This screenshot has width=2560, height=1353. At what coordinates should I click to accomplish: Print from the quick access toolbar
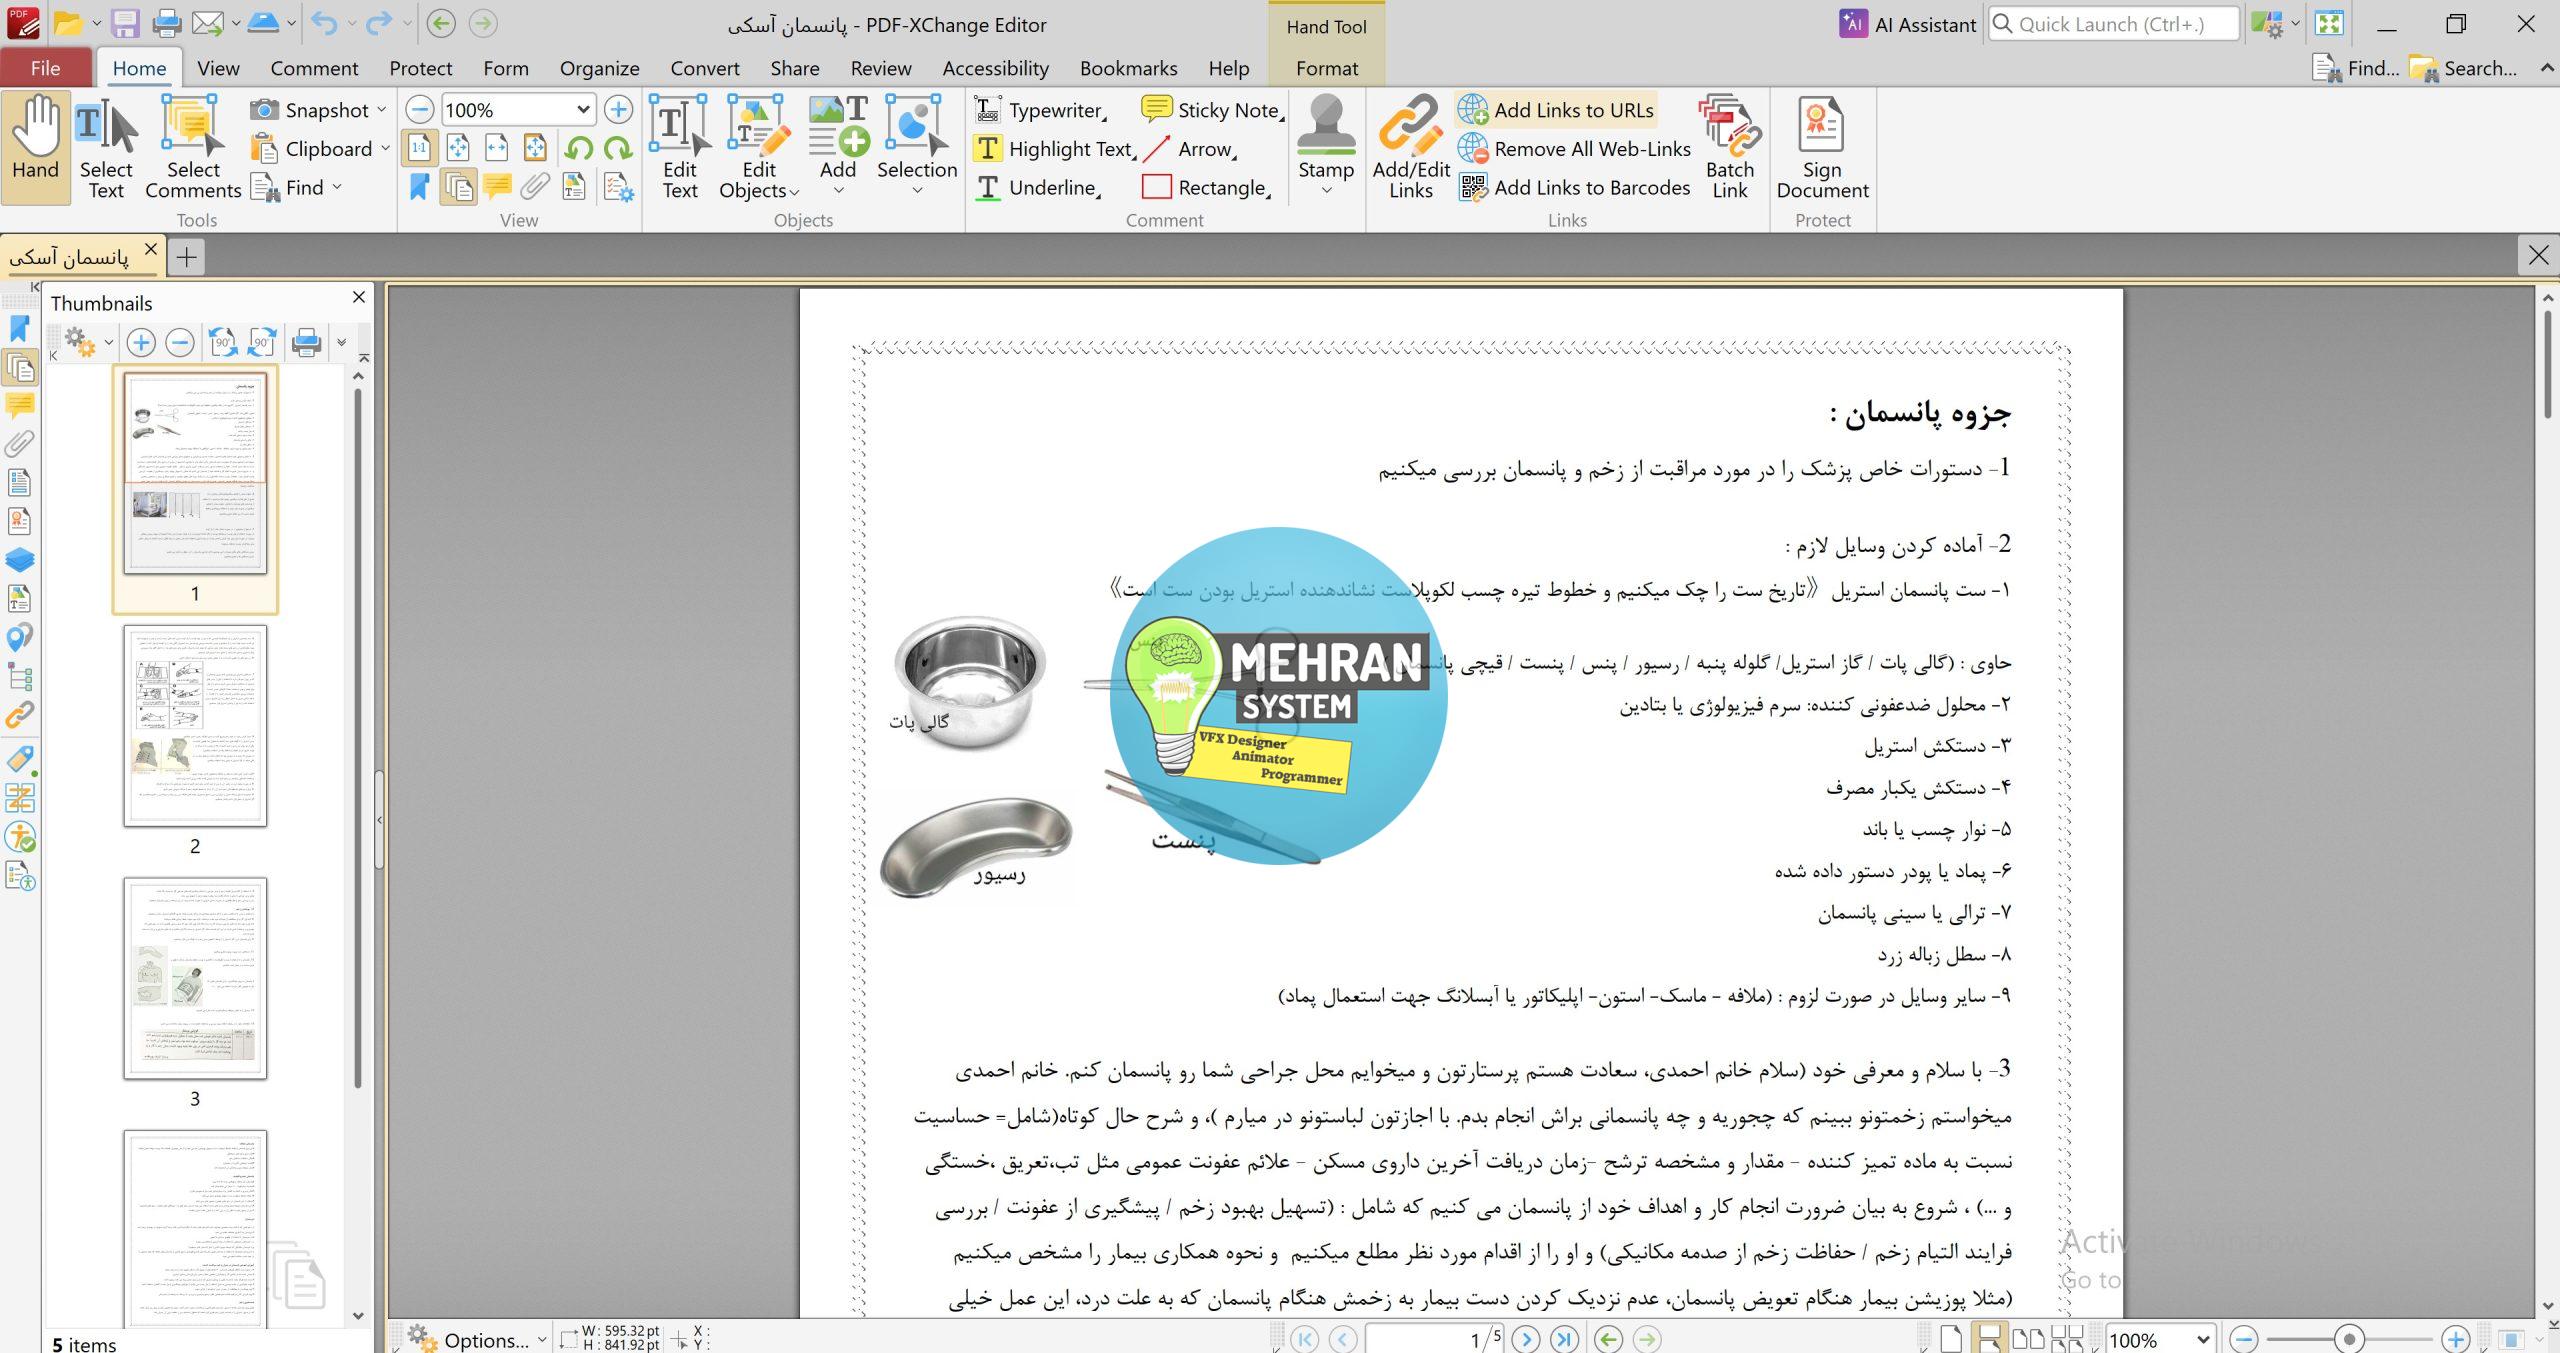coord(166,23)
